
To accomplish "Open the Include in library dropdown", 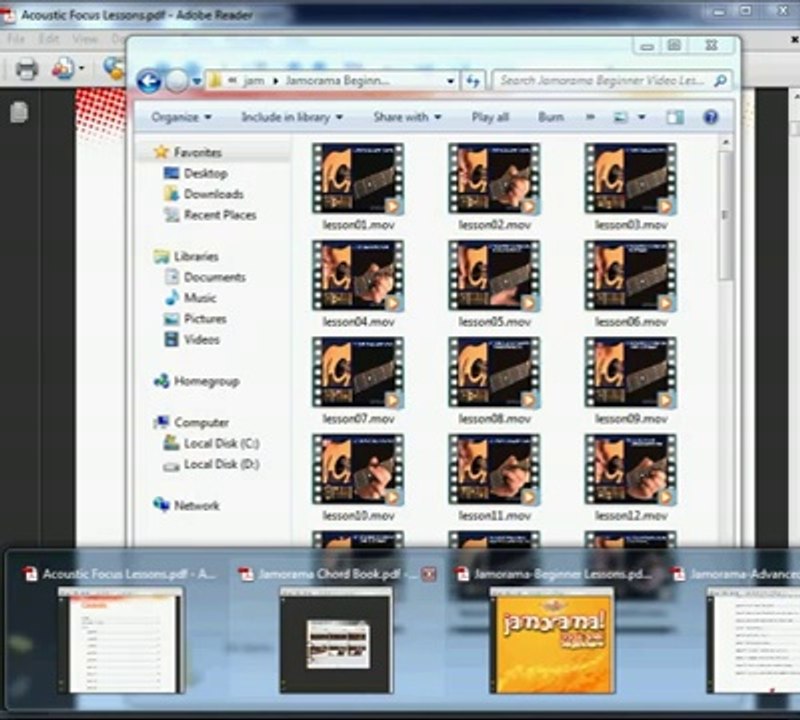I will click(x=292, y=117).
